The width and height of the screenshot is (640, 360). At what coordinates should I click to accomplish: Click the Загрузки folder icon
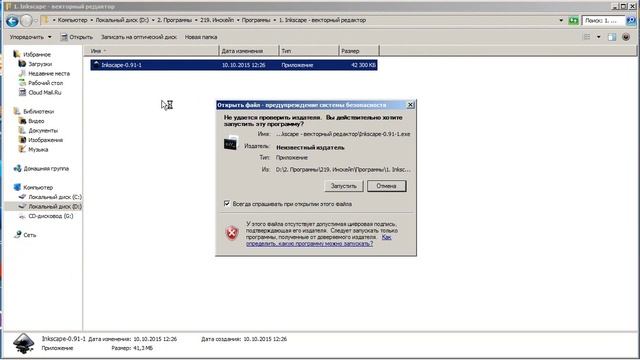click(x=22, y=64)
